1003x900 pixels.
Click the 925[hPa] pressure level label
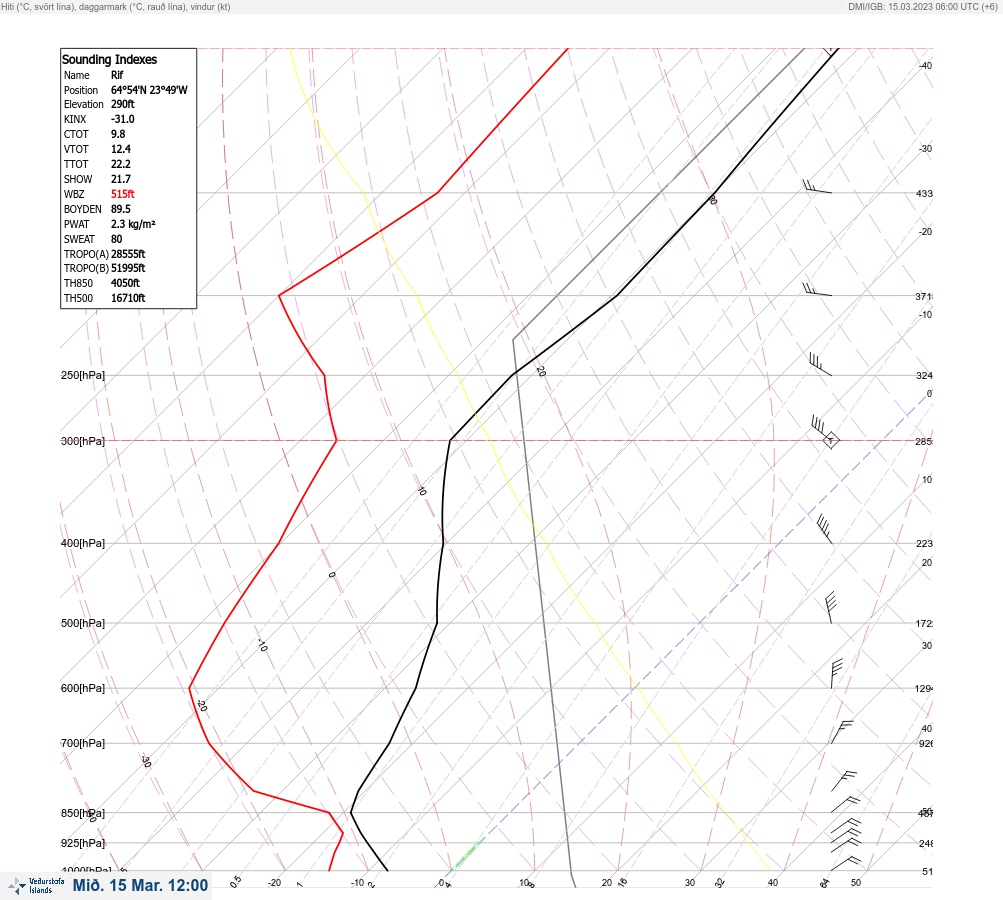[83, 843]
